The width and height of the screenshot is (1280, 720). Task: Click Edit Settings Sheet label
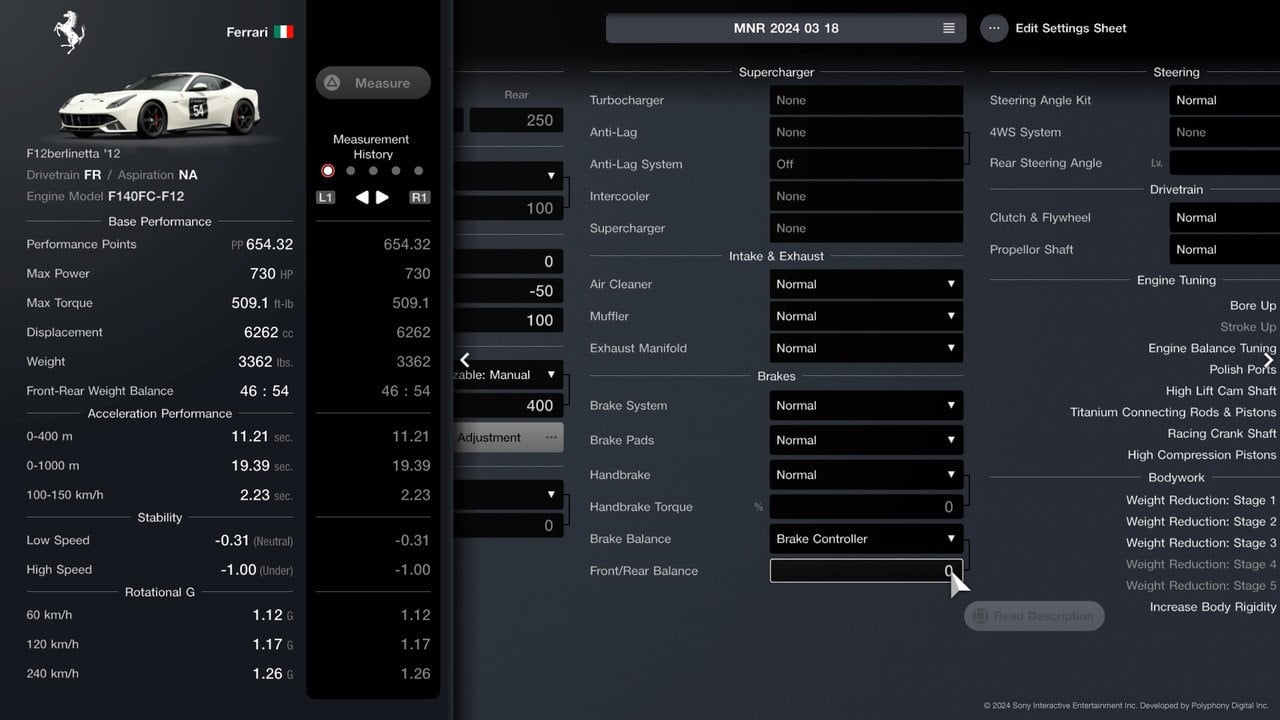coord(1071,28)
